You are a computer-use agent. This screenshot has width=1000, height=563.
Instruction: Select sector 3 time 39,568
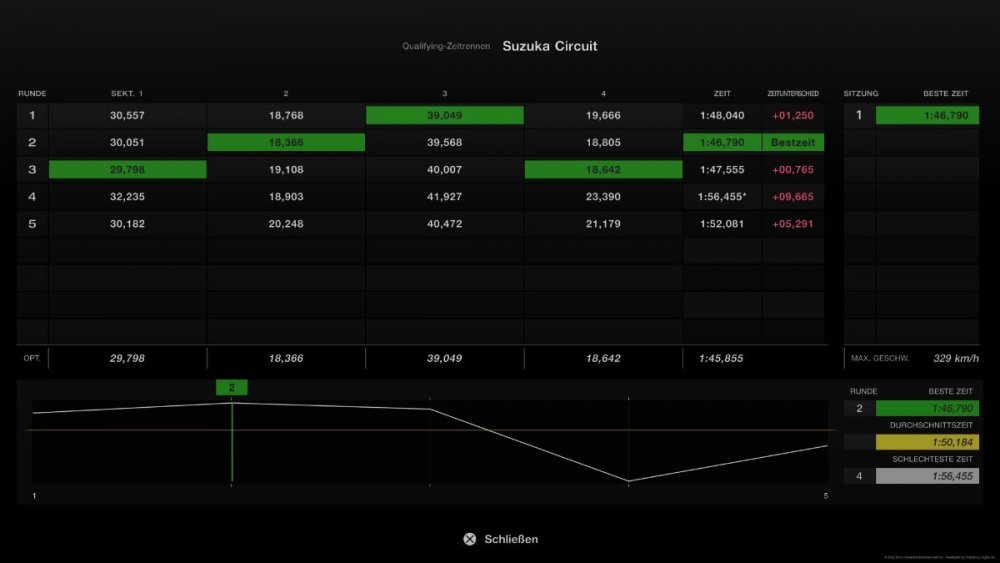tap(445, 142)
